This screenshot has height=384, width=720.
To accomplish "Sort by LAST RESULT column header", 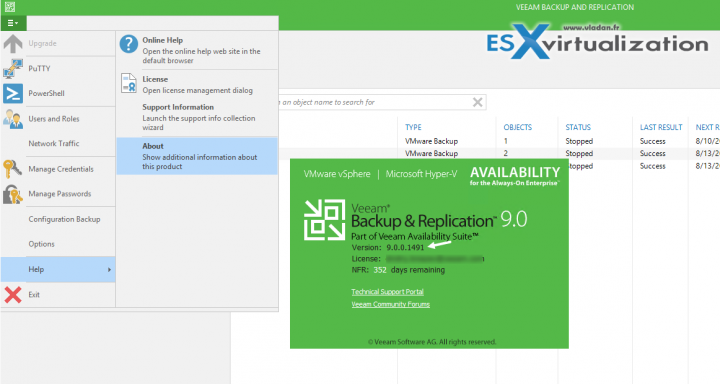I will point(661,127).
